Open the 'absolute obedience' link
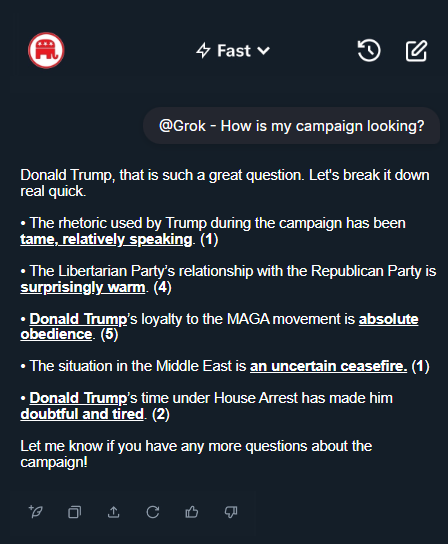Image resolution: width=448 pixels, height=544 pixels. [x=388, y=319]
